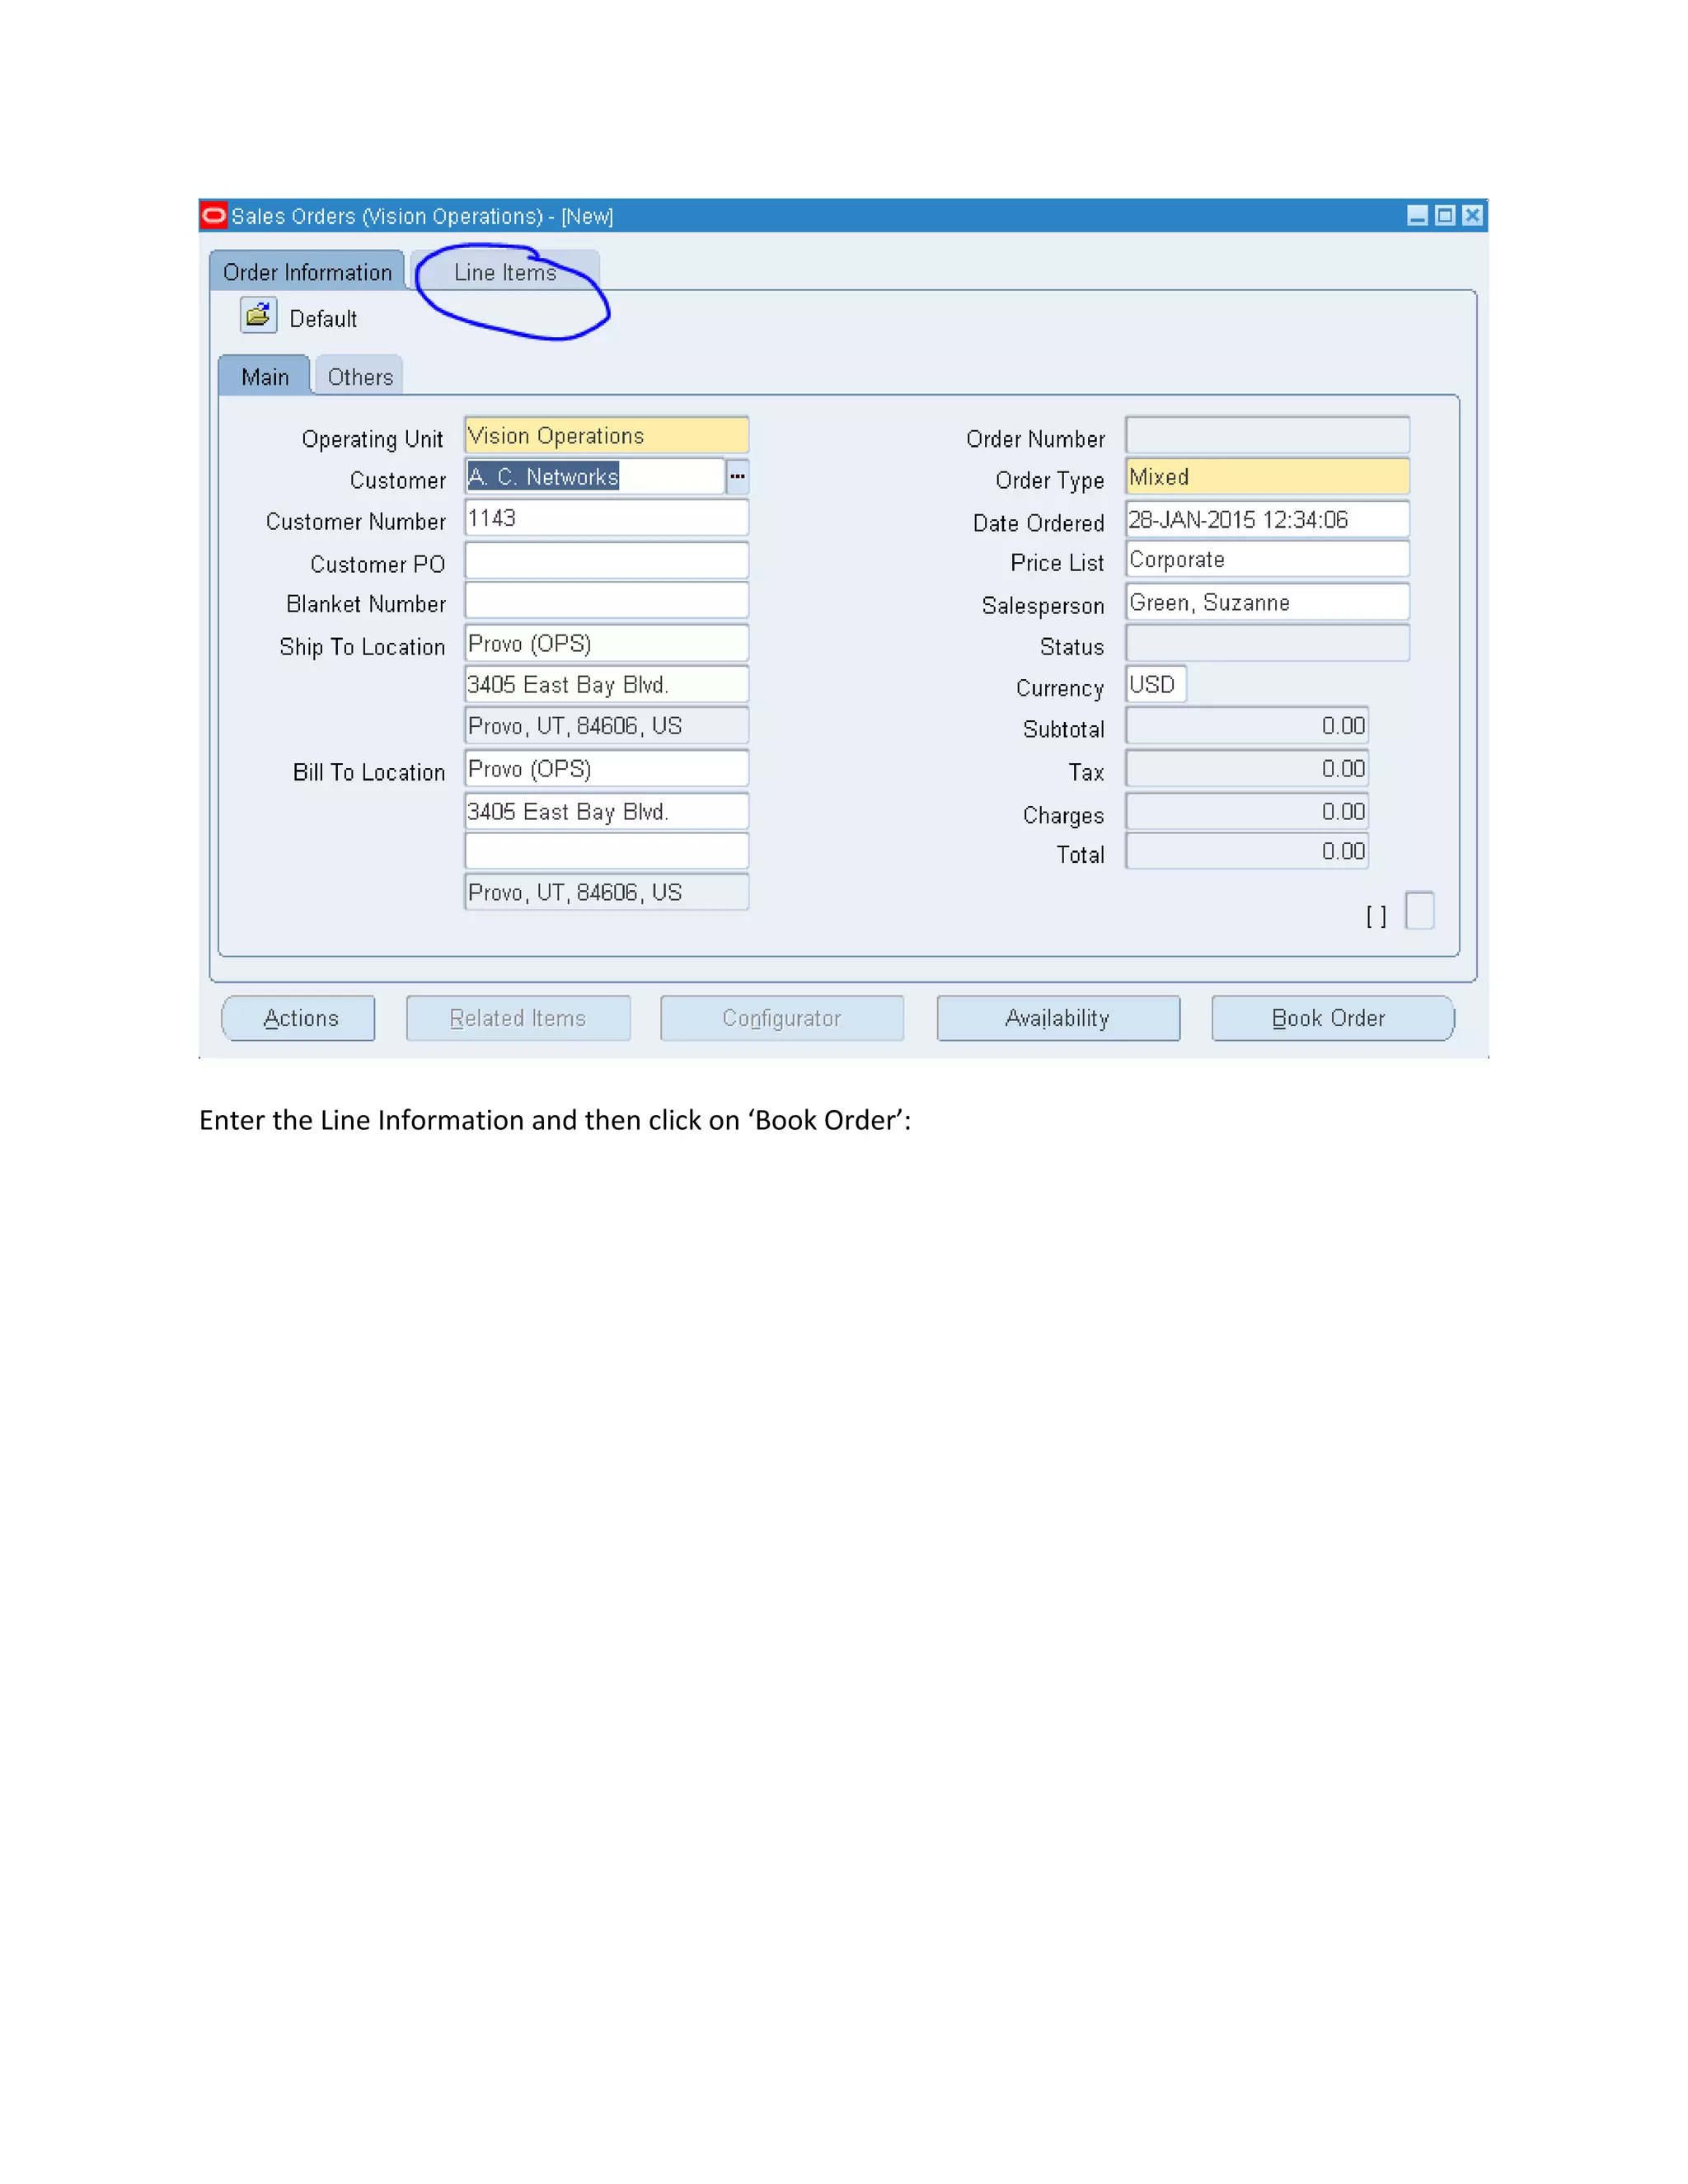Close the Sales Orders window
The width and height of the screenshot is (1688, 2184).
pos(1472,215)
